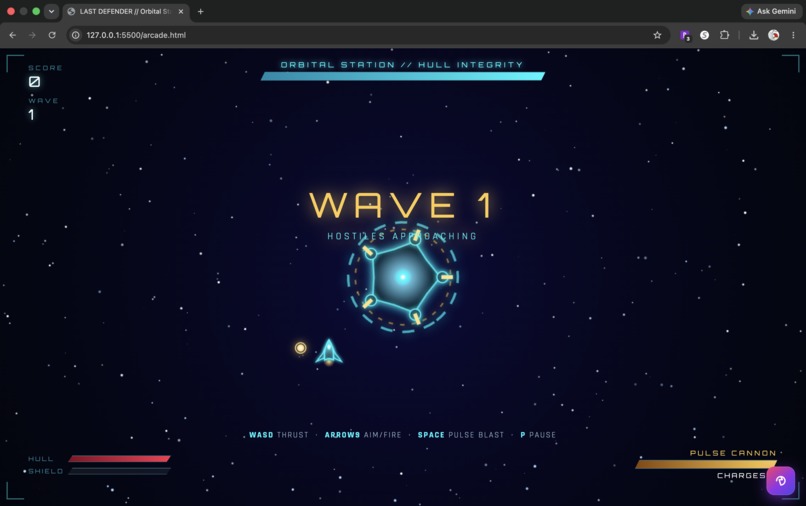The height and width of the screenshot is (506, 806).
Task: View site information icon in address bar
Action: tap(76, 35)
